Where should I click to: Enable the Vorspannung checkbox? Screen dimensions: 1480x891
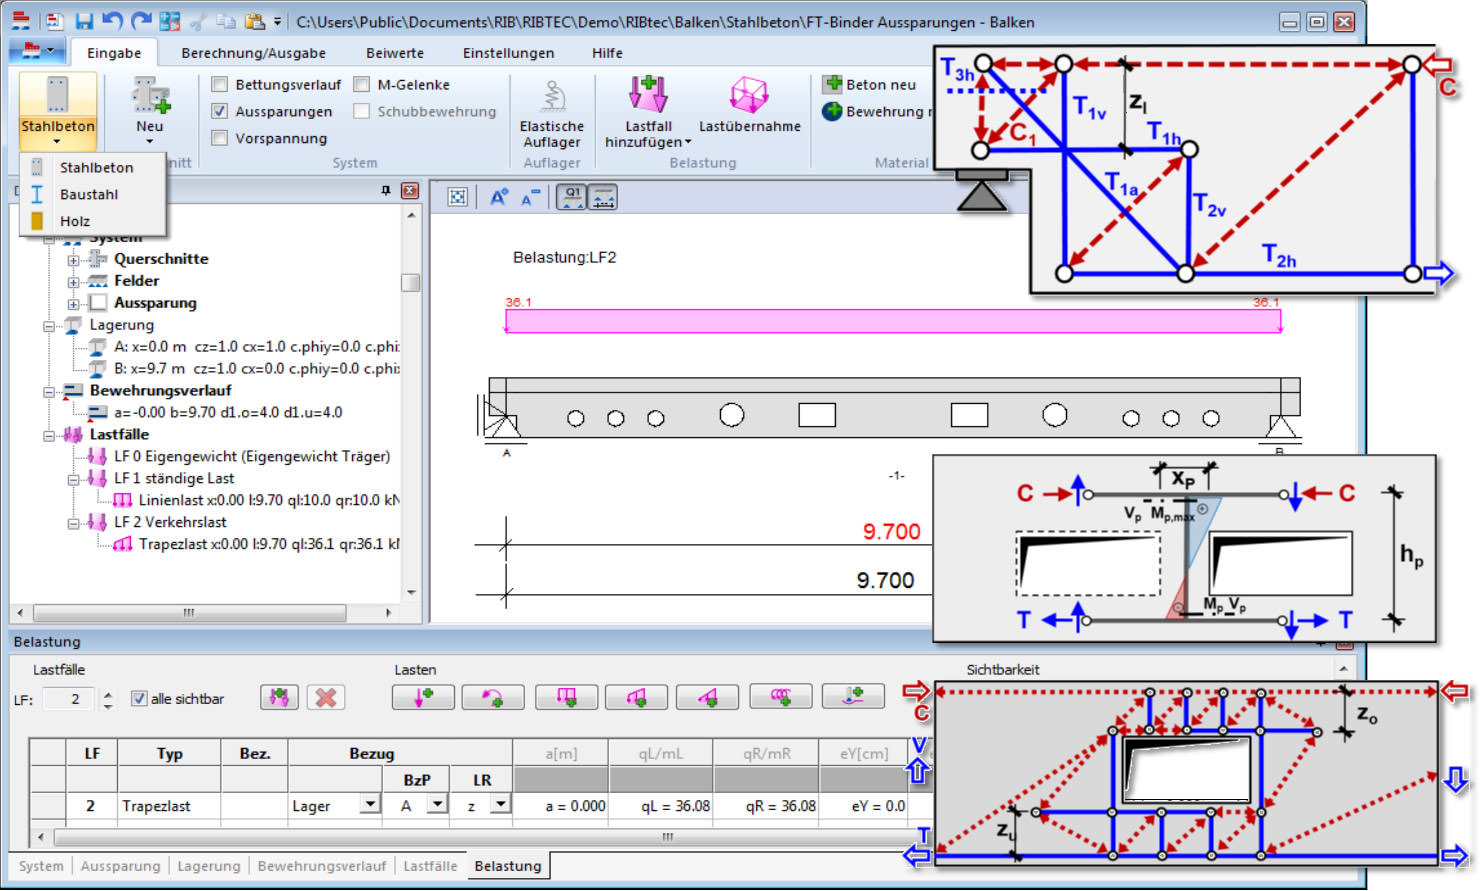220,138
